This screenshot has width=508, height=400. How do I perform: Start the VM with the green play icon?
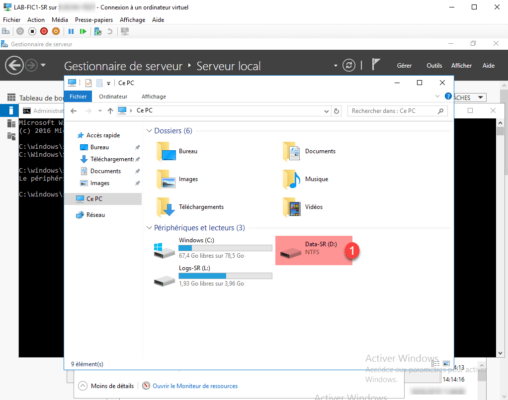point(83,31)
